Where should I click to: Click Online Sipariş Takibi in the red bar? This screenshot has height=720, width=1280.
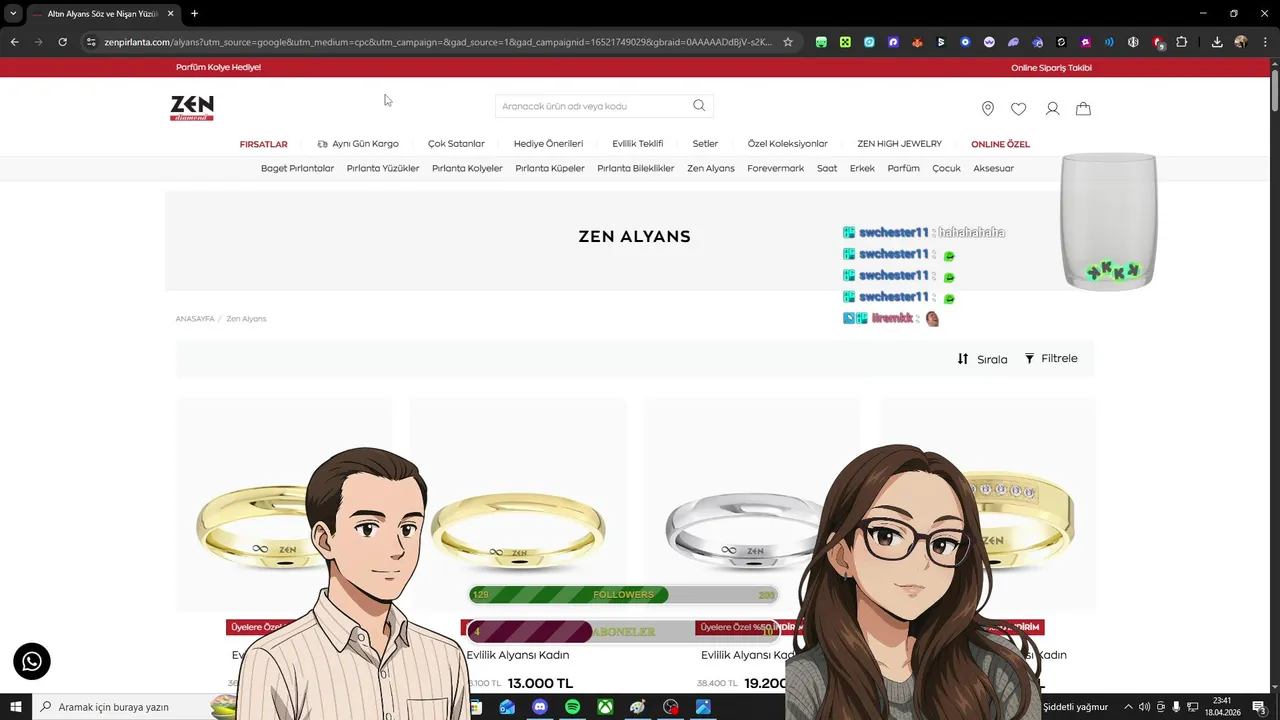point(1051,68)
